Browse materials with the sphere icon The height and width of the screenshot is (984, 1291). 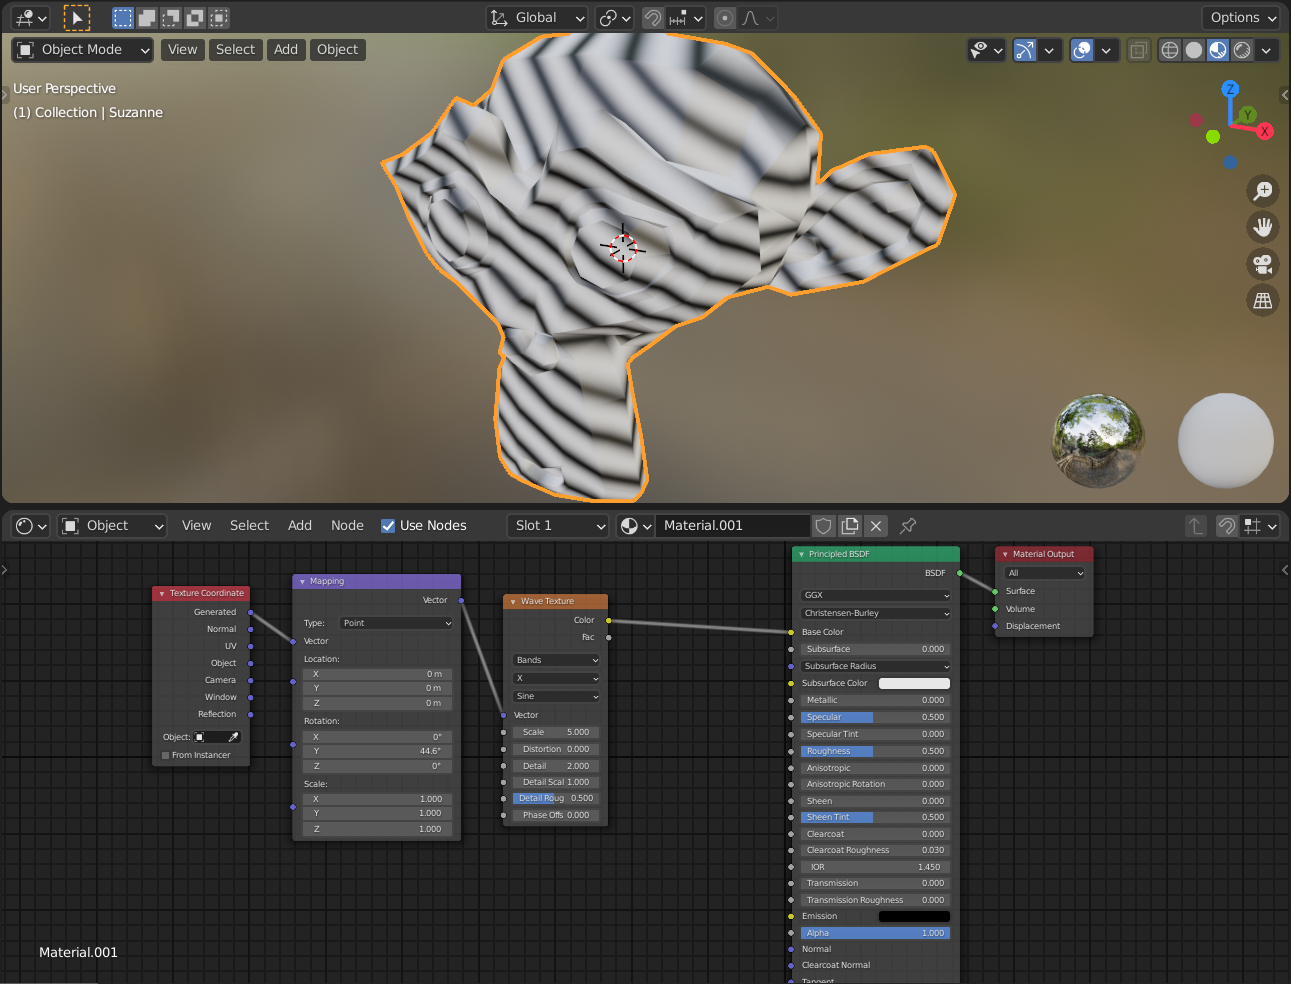coord(635,526)
